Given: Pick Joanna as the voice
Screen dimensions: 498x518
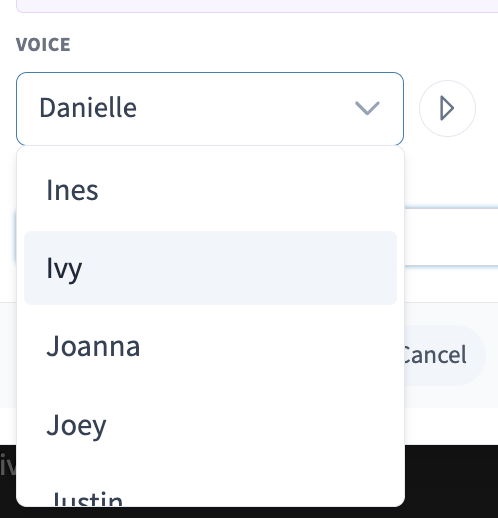Looking at the screenshot, I should (x=210, y=346).
